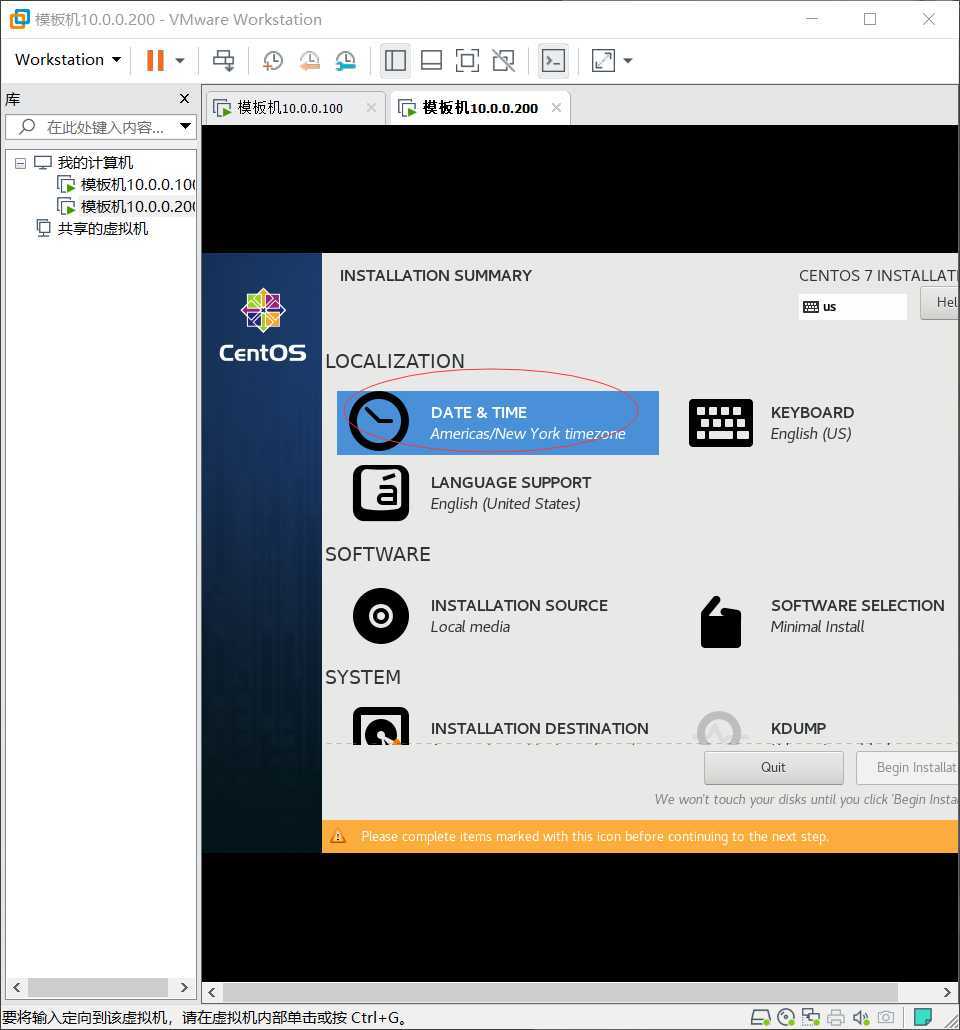Select 共享的虚拟机 in the library tree
Image resolution: width=960 pixels, height=1030 pixels.
[x=92, y=229]
